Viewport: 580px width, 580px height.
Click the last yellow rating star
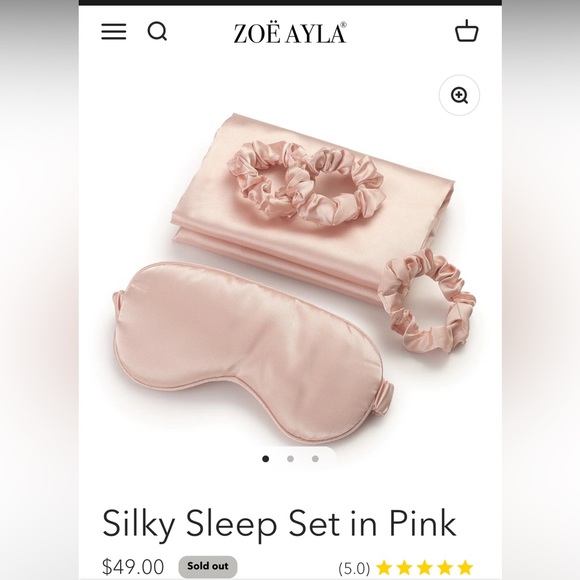point(465,567)
